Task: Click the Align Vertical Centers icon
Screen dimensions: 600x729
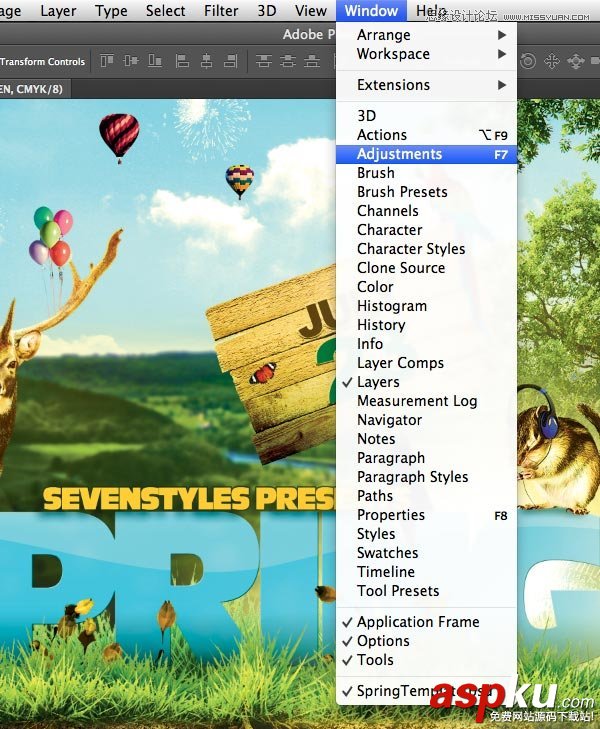Action: click(x=131, y=60)
